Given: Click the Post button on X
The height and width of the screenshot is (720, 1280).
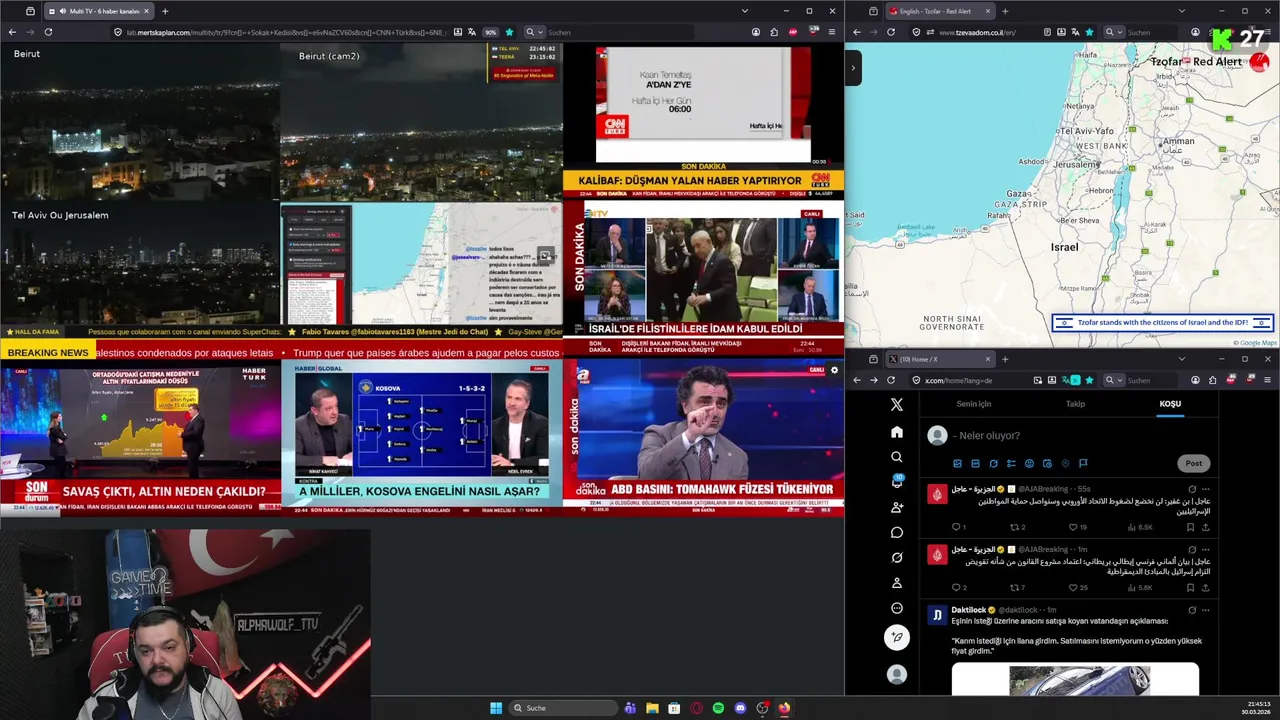Looking at the screenshot, I should point(1194,463).
